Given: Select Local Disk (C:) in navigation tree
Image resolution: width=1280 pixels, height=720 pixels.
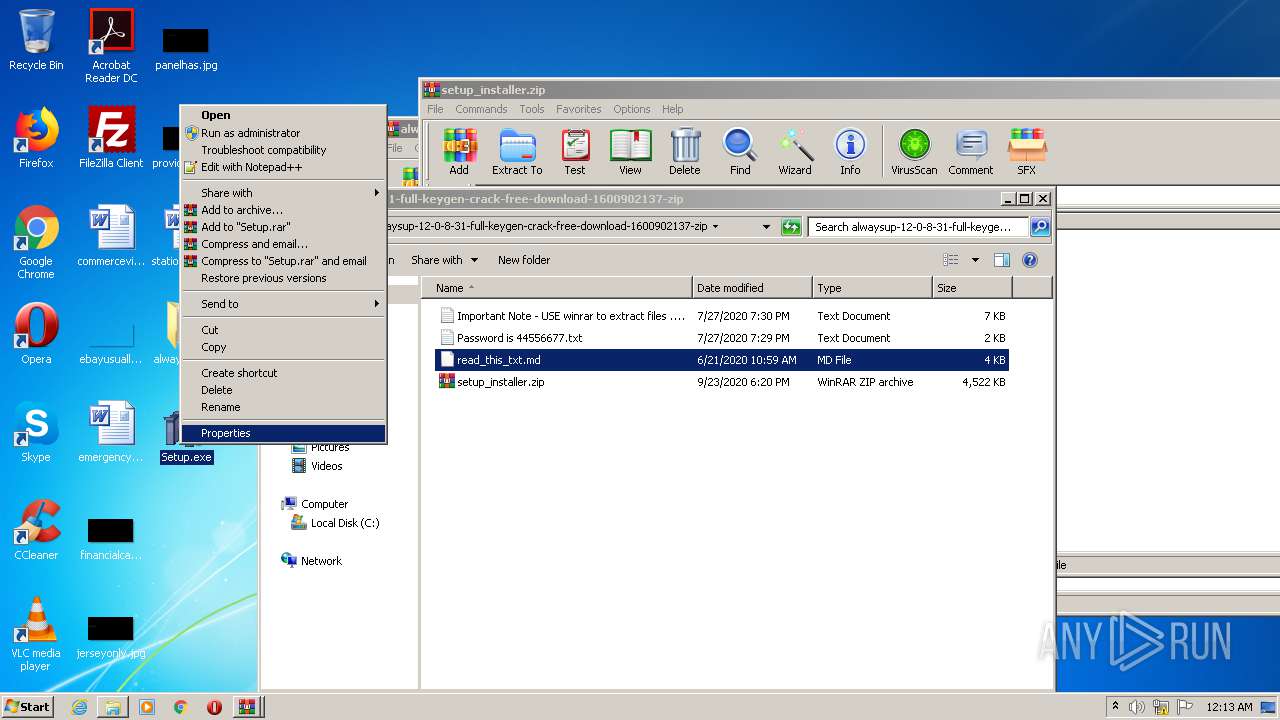Looking at the screenshot, I should coord(344,523).
